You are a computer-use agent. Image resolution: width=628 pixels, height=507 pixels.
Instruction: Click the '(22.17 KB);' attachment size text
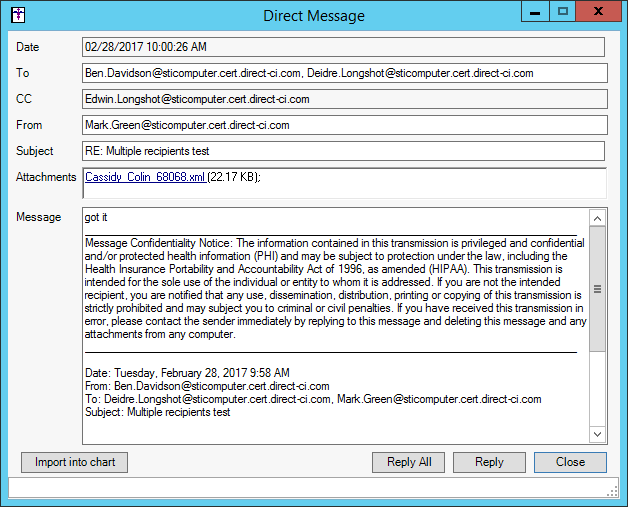coord(234,177)
